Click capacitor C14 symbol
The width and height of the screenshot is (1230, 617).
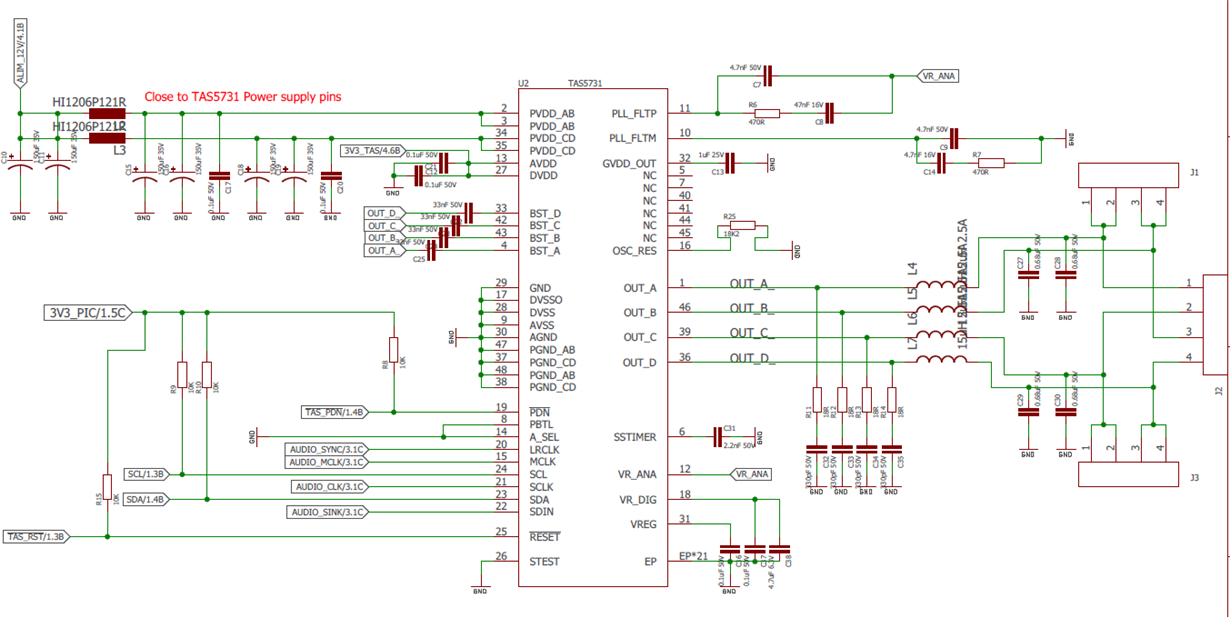point(942,163)
